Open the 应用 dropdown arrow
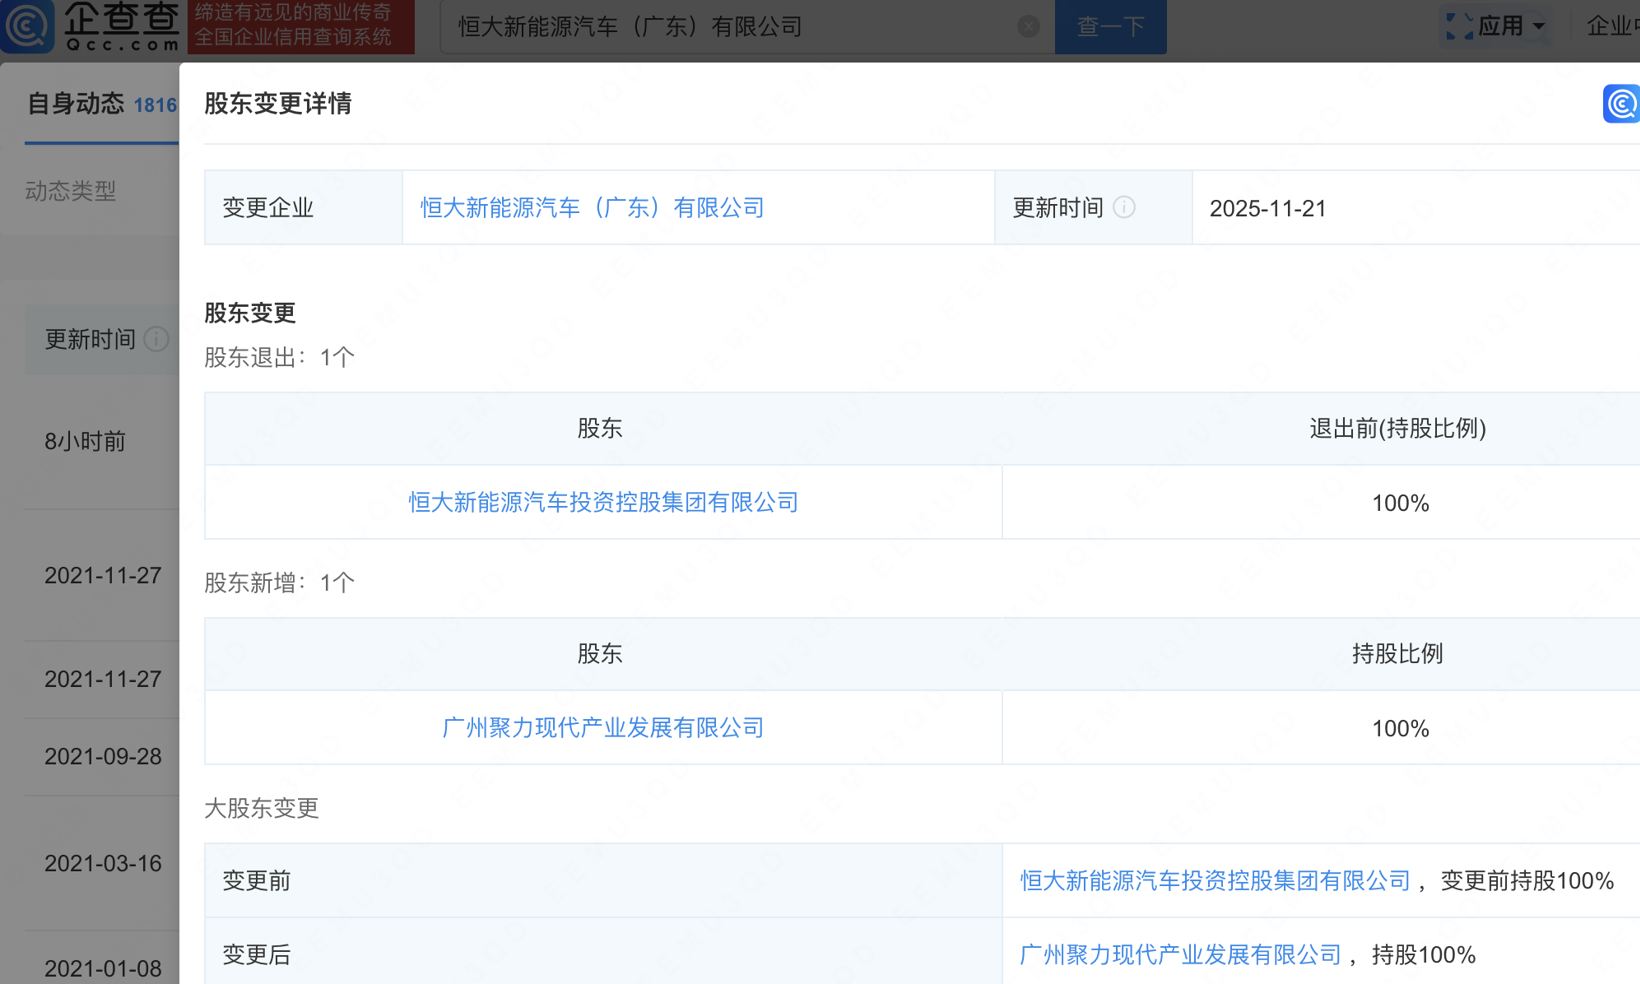This screenshot has height=984, width=1640. 1537,27
